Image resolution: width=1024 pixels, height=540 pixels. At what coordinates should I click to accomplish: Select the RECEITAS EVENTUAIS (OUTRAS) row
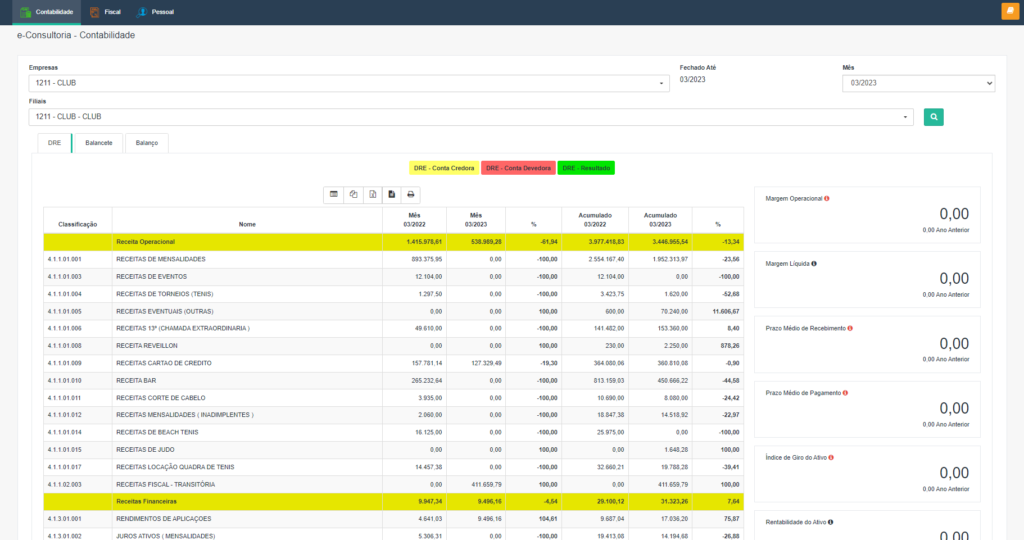click(x=393, y=311)
